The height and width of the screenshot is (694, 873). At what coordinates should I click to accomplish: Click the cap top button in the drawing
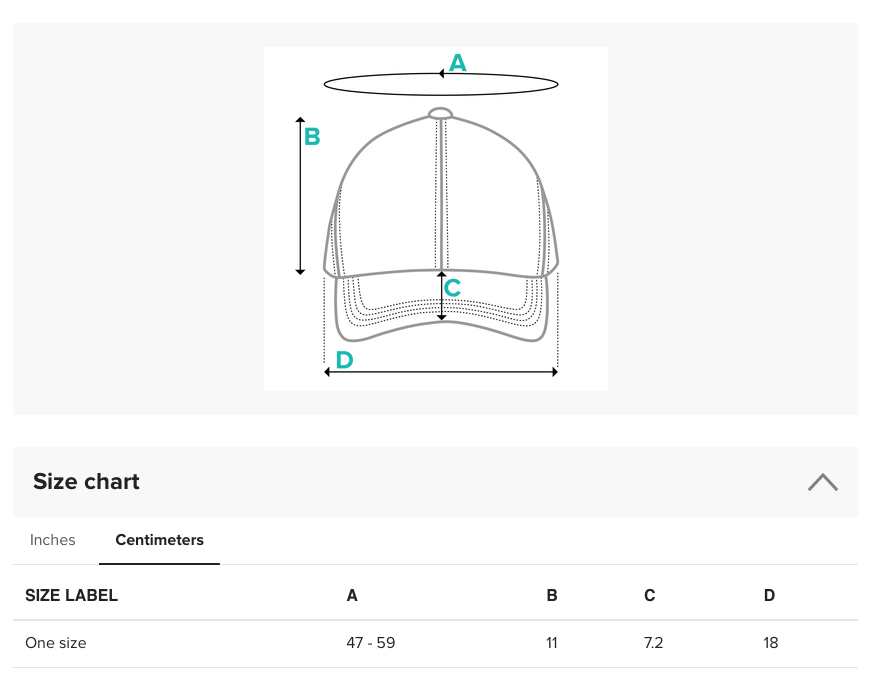(440, 114)
